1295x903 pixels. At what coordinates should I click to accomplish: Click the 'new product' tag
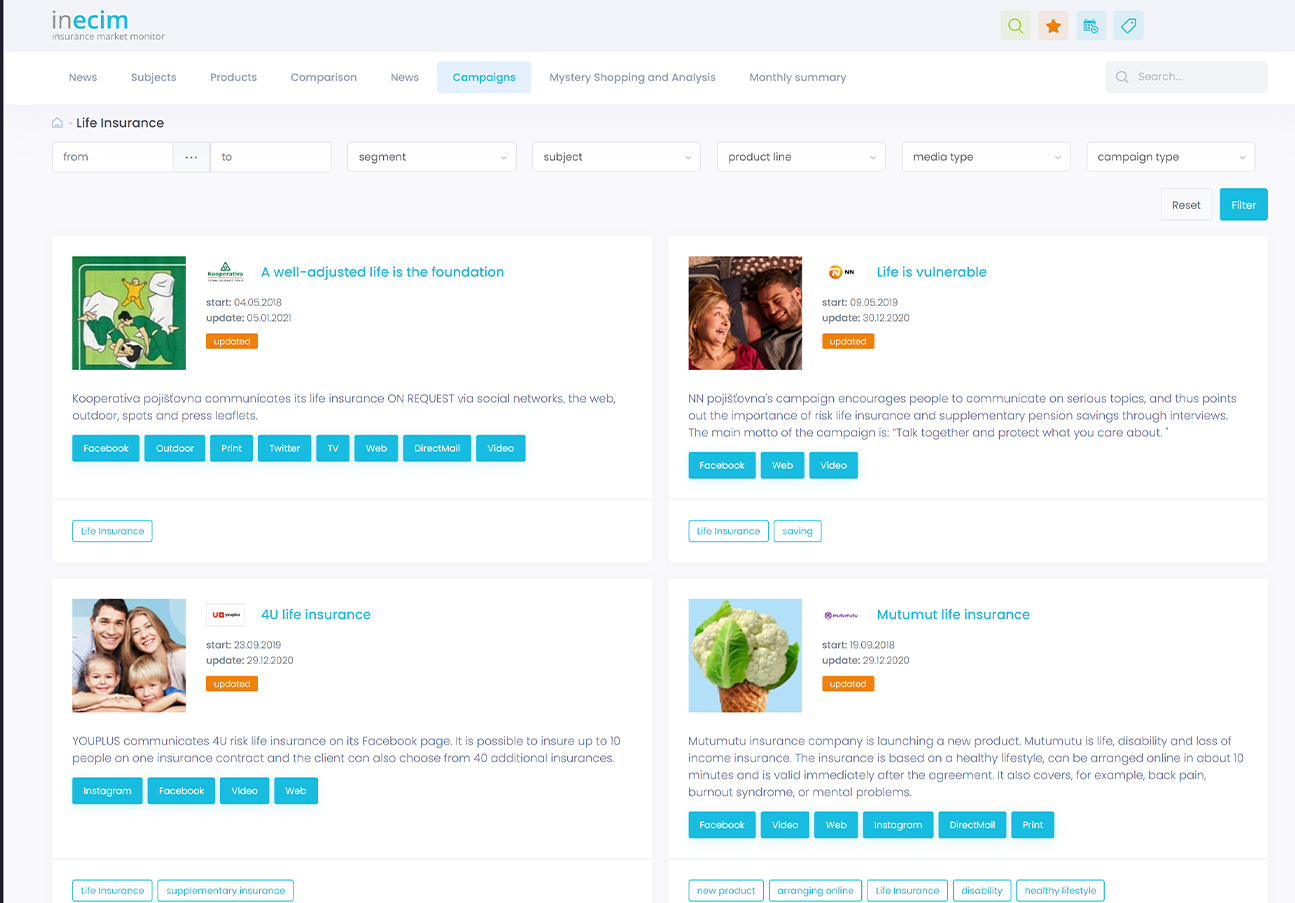tap(726, 891)
